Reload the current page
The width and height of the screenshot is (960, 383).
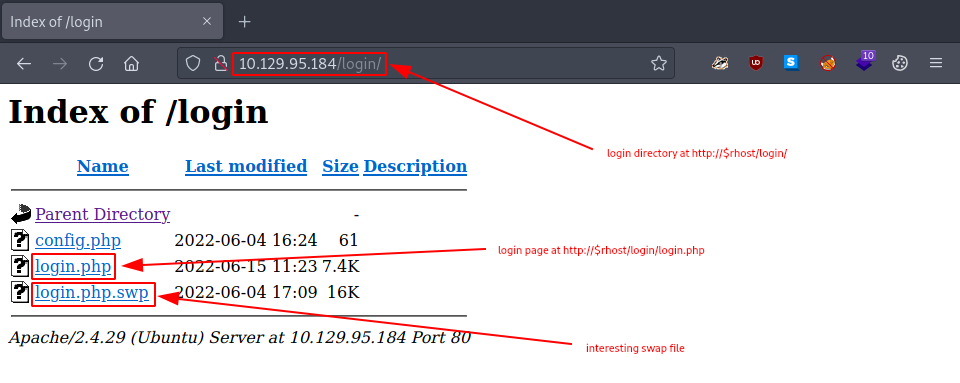(x=96, y=64)
